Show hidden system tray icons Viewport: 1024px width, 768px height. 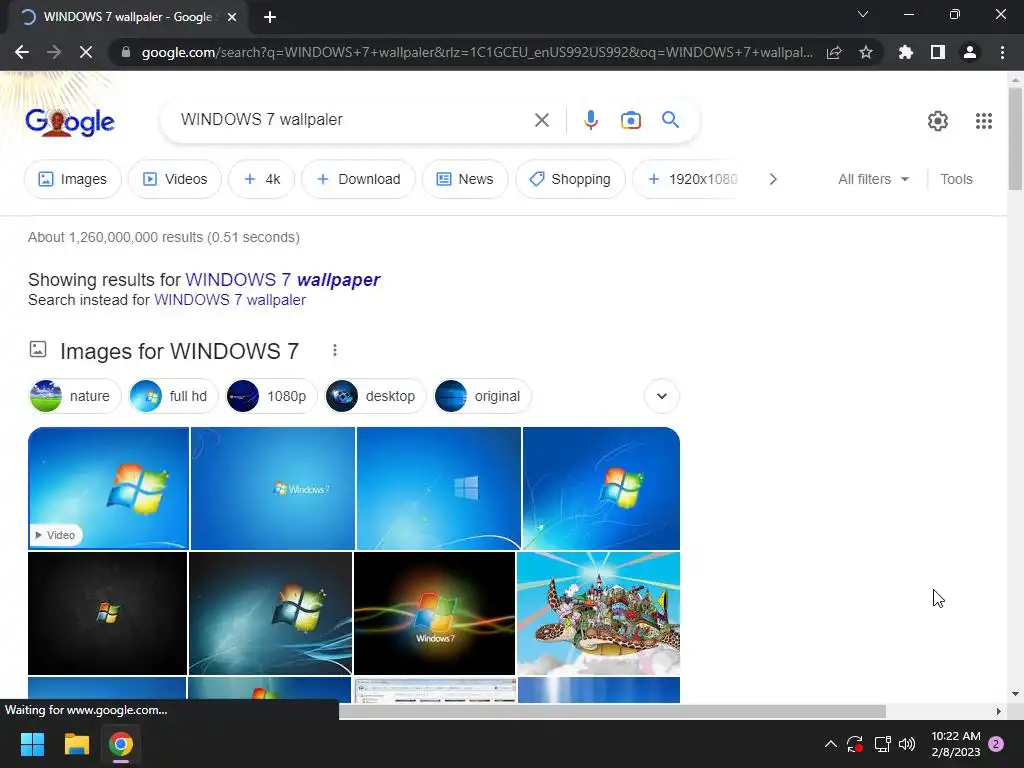point(831,744)
